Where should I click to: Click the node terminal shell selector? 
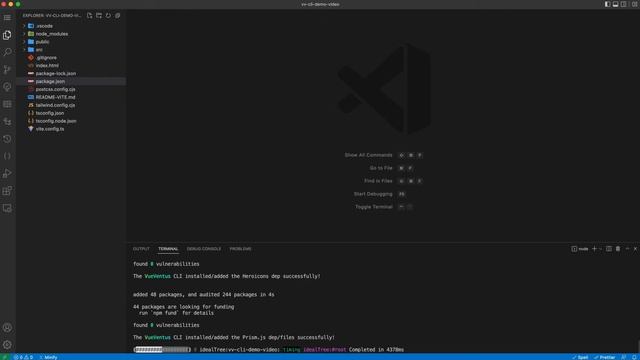(x=580, y=249)
